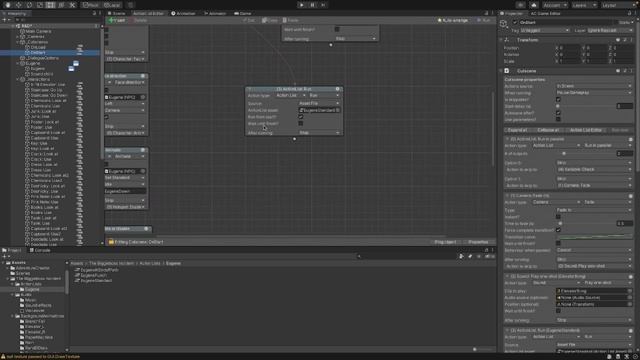The image size is (640, 360).
Task: Toggle Wait until finish checkbox in Run node
Action: click(301, 123)
